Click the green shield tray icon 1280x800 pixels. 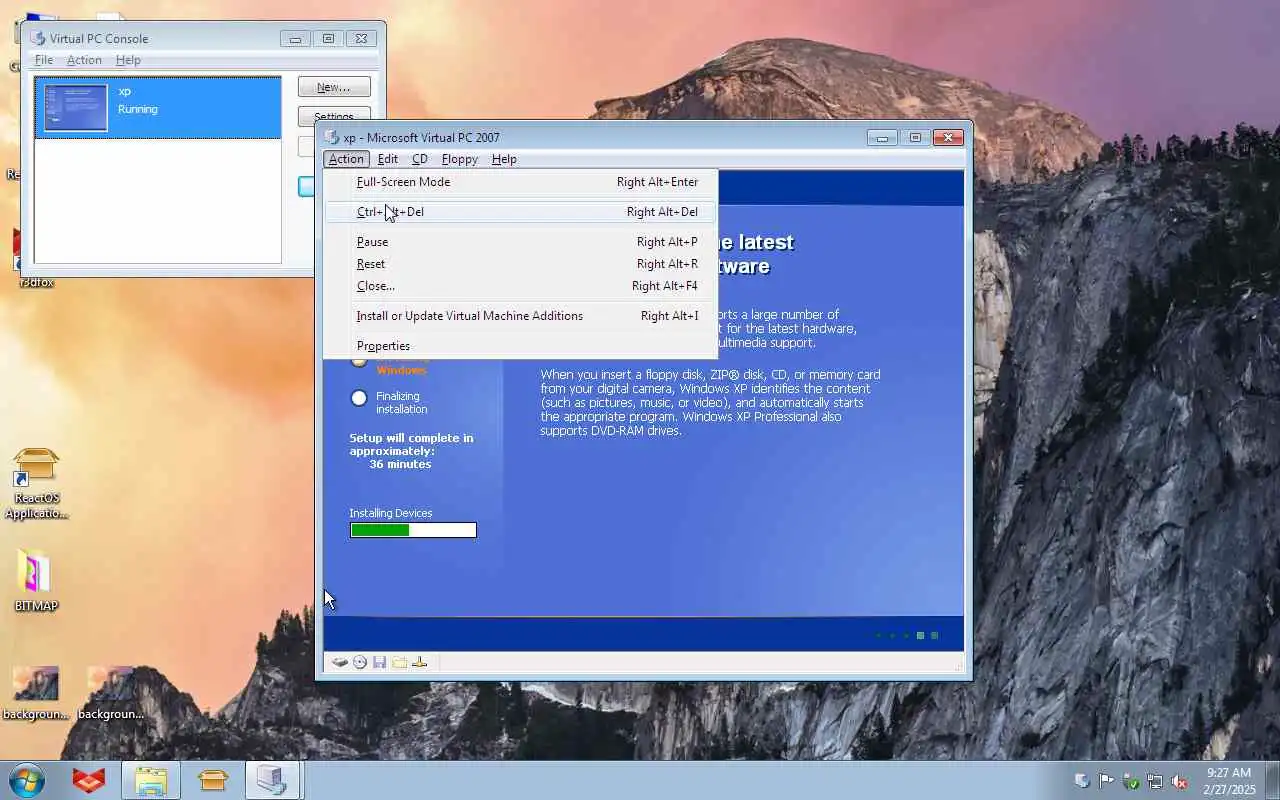click(1130, 781)
